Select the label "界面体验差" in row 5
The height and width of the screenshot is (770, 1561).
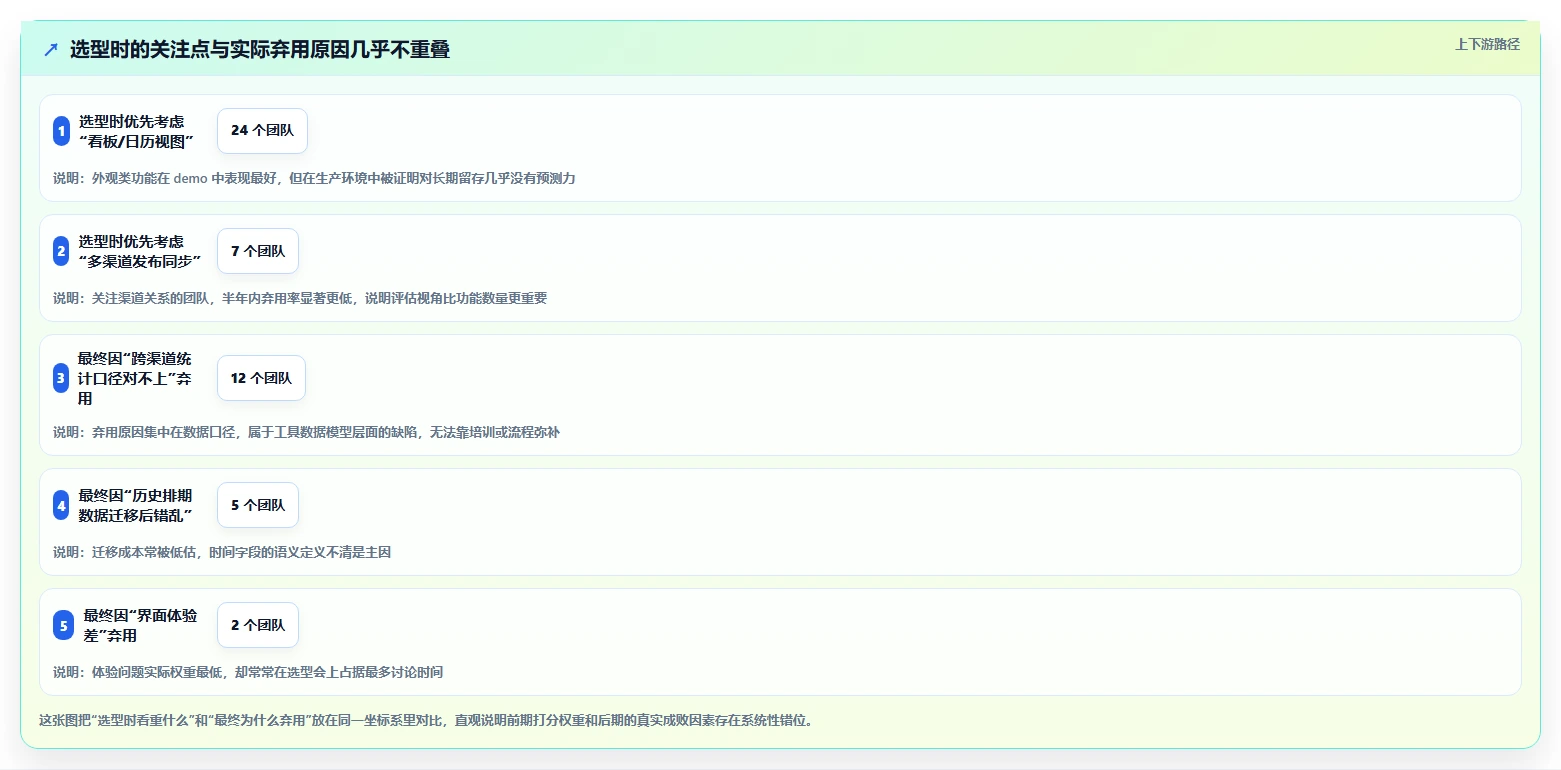[x=140, y=625]
